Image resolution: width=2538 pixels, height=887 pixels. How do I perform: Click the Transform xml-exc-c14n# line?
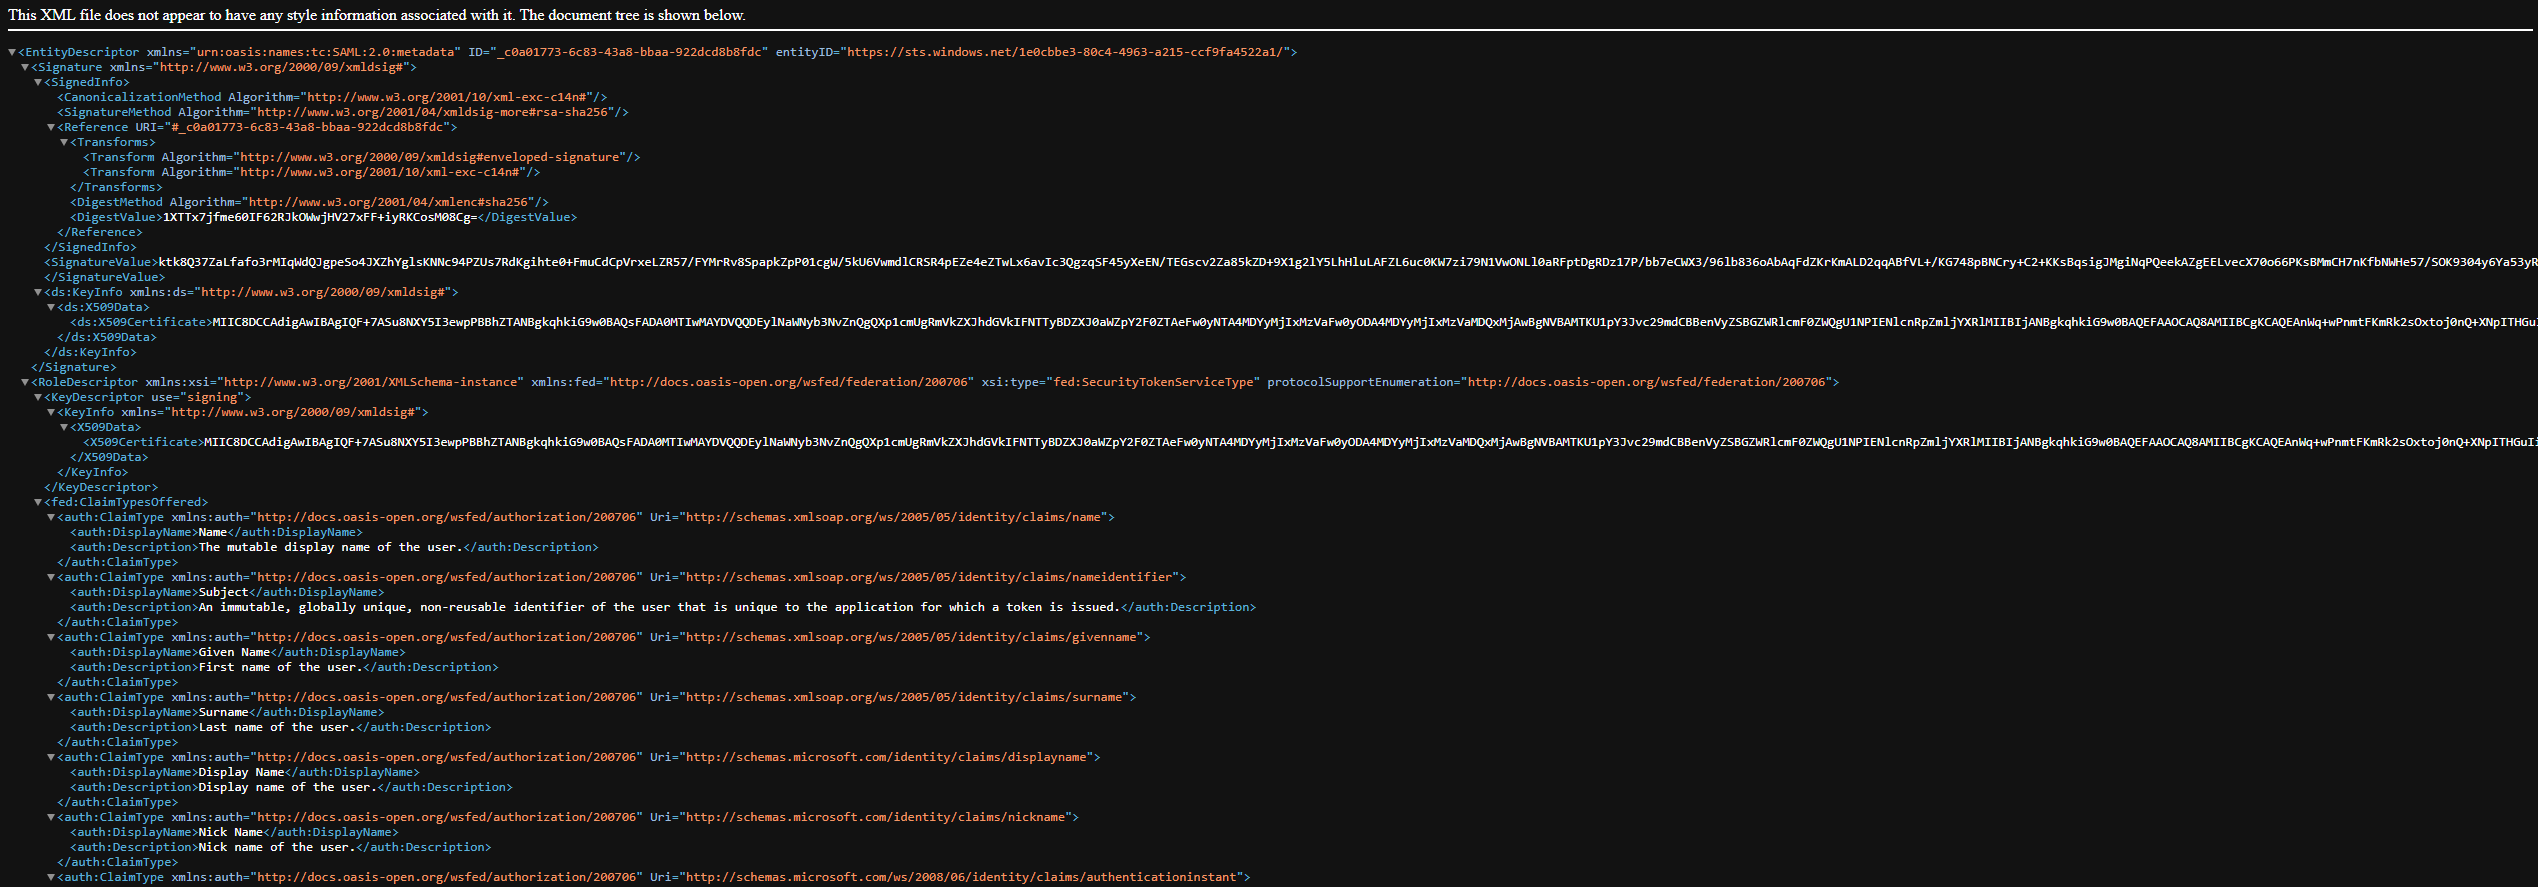coord(312,172)
